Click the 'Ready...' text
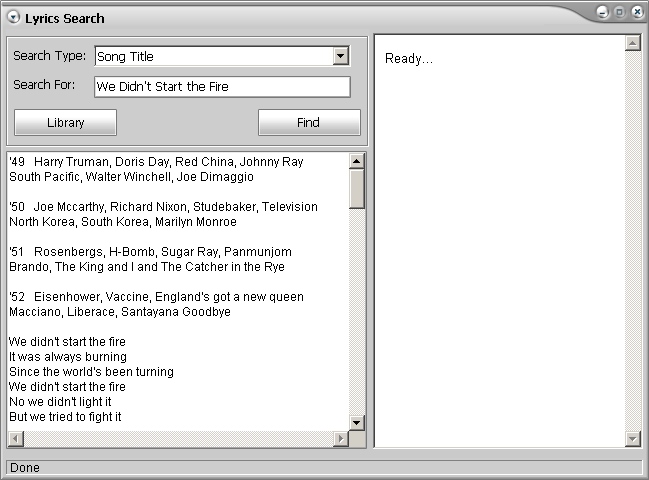 (x=409, y=59)
